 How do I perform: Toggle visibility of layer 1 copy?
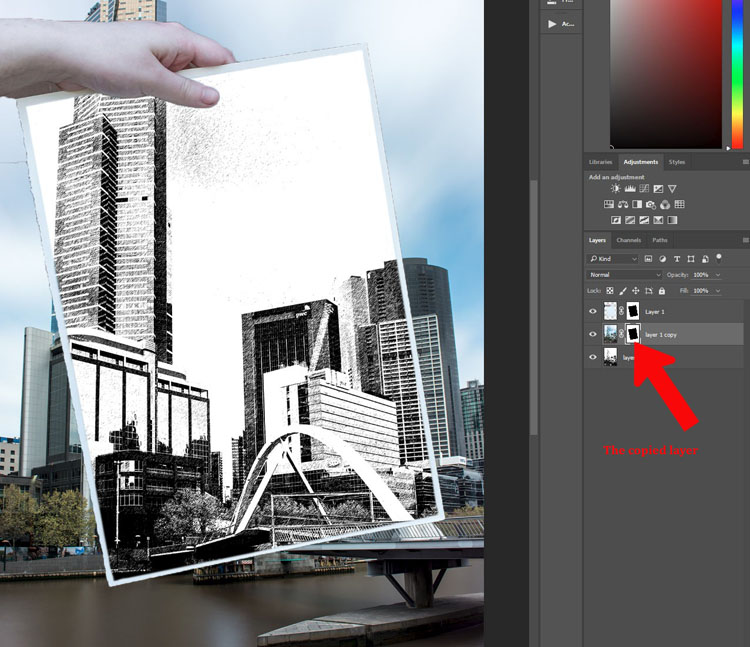(593, 334)
